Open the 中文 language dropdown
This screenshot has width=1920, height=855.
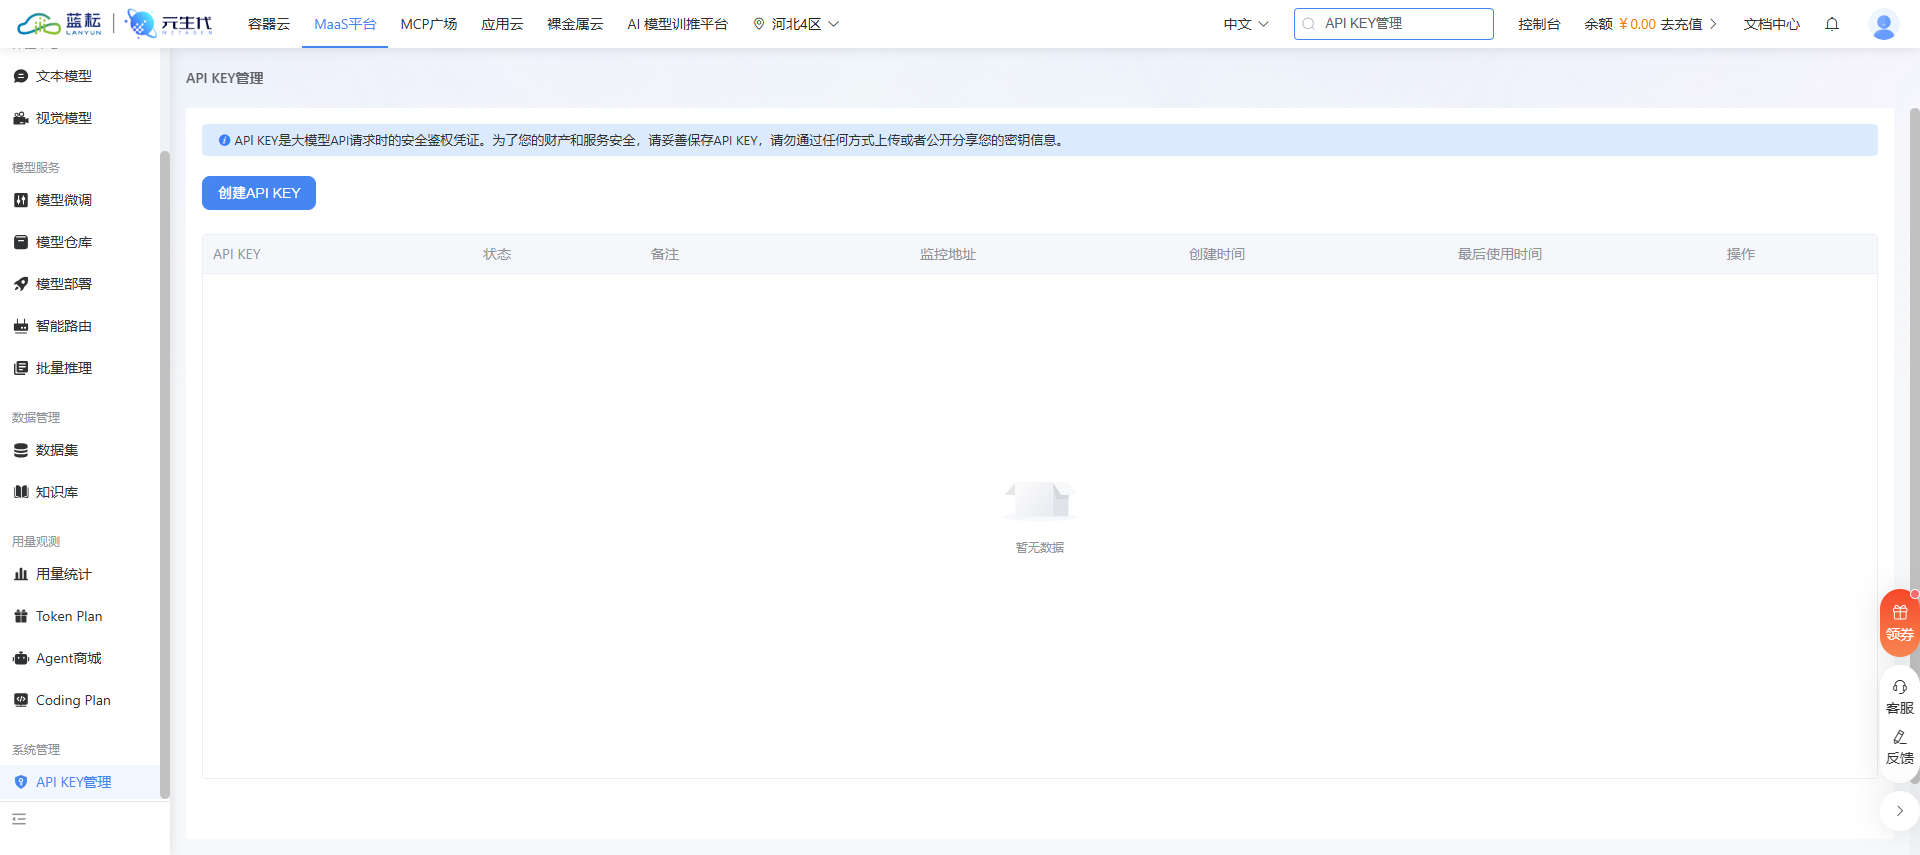[1246, 24]
